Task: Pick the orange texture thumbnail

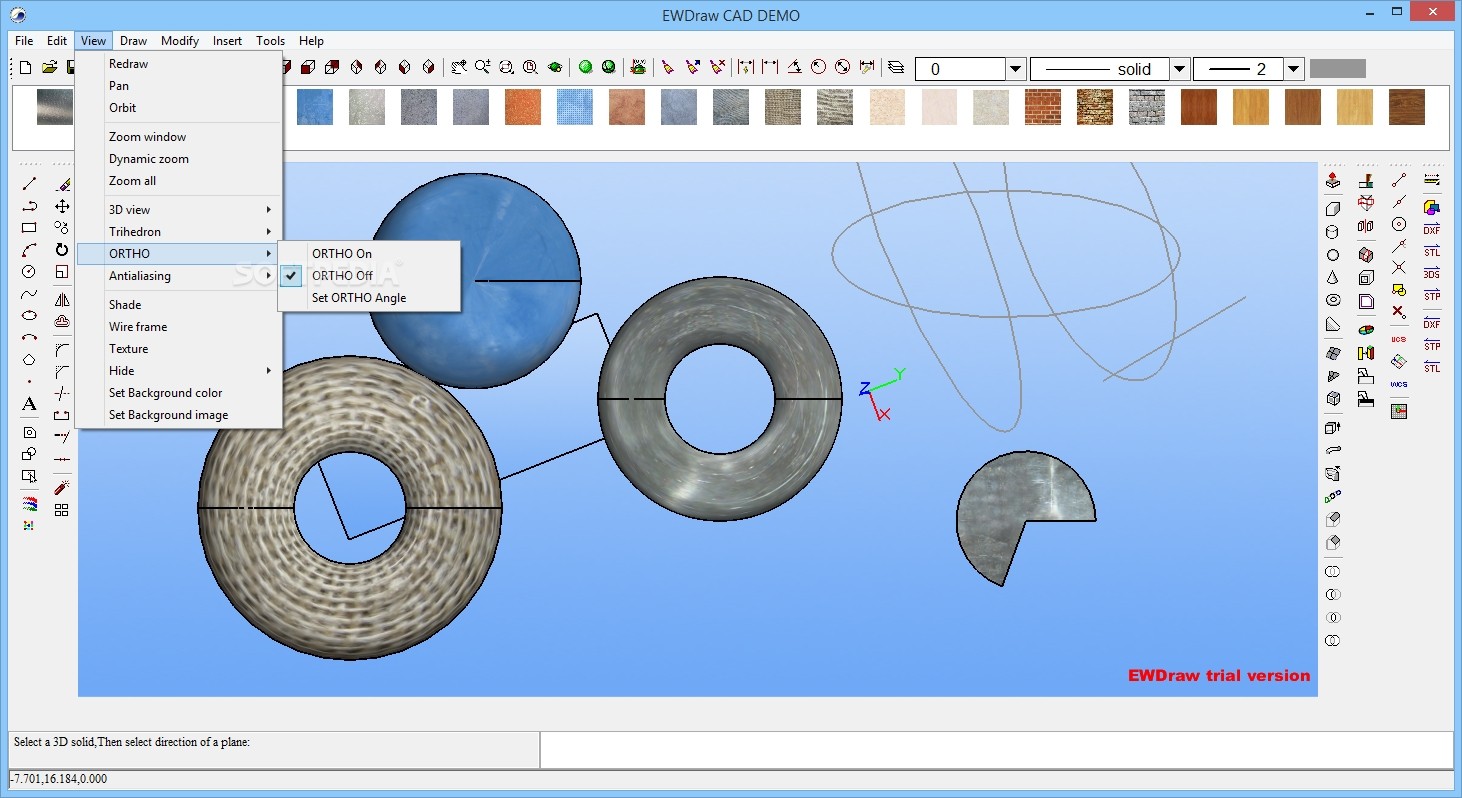Action: pos(523,107)
